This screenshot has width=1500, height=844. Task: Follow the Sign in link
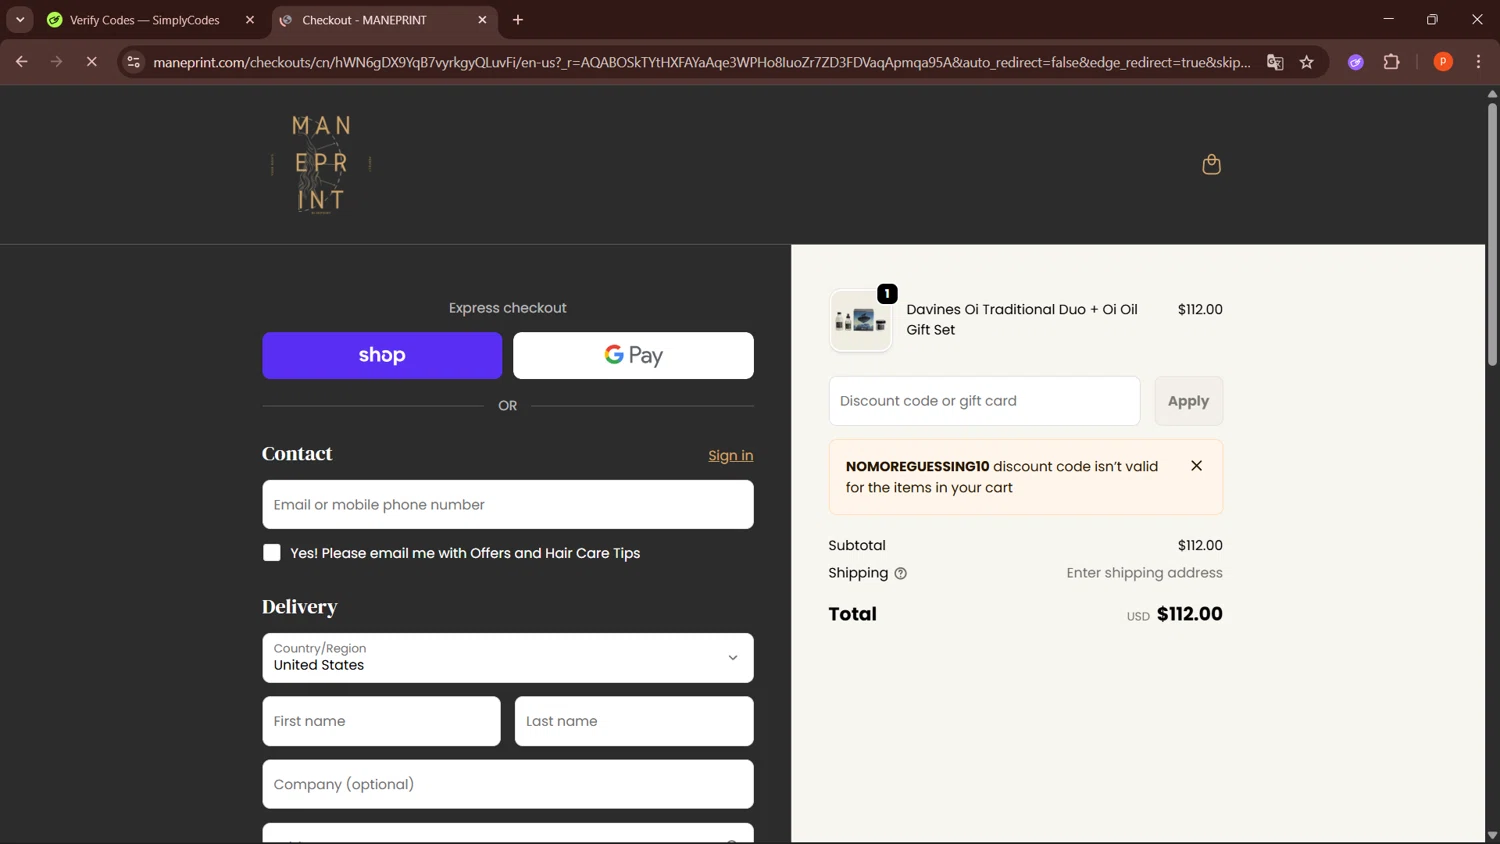click(730, 456)
